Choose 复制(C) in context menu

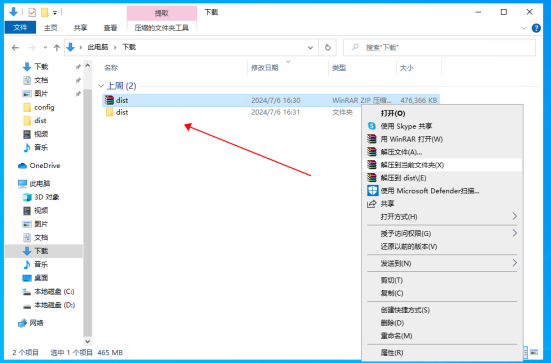coord(442,293)
